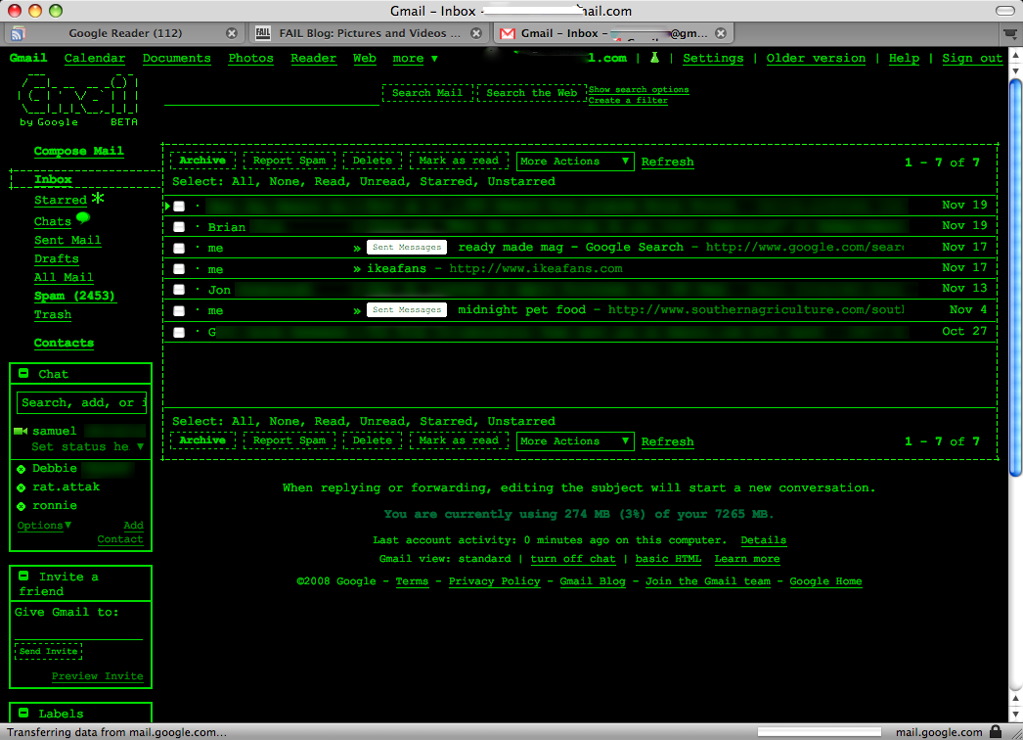Click the chat search, add, or invite field
This screenshot has width=1023, height=740.
[82, 403]
